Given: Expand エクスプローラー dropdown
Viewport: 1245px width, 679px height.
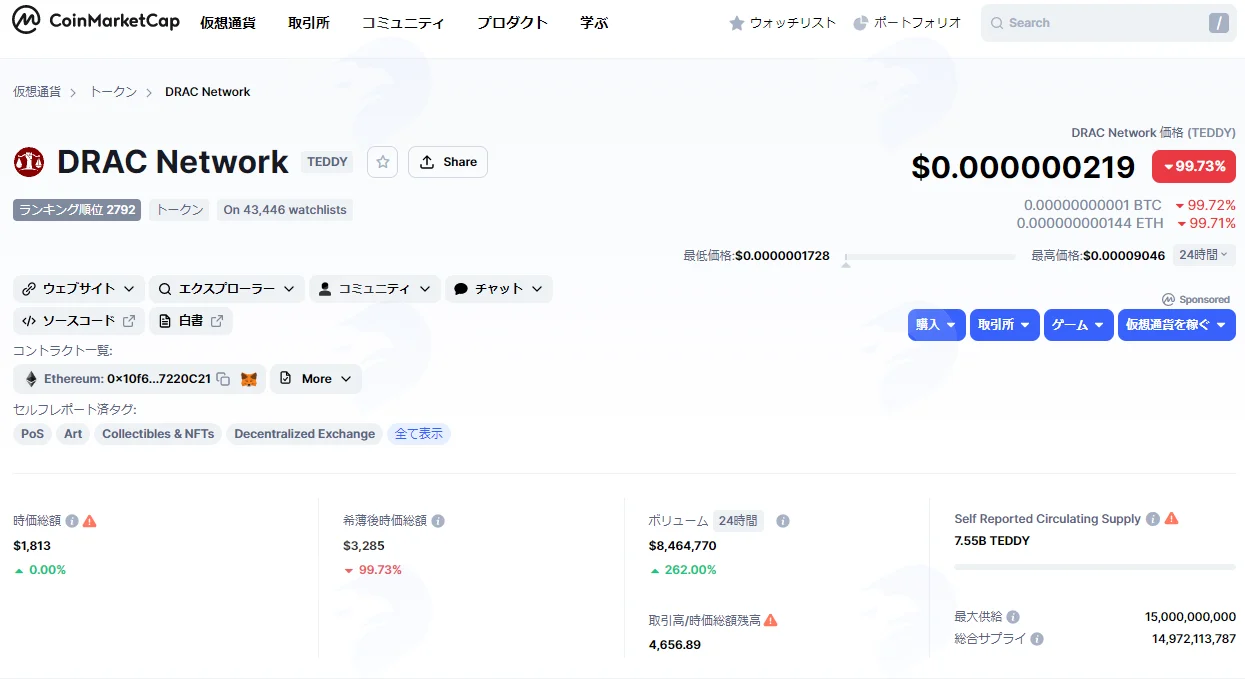Looking at the screenshot, I should [x=227, y=289].
